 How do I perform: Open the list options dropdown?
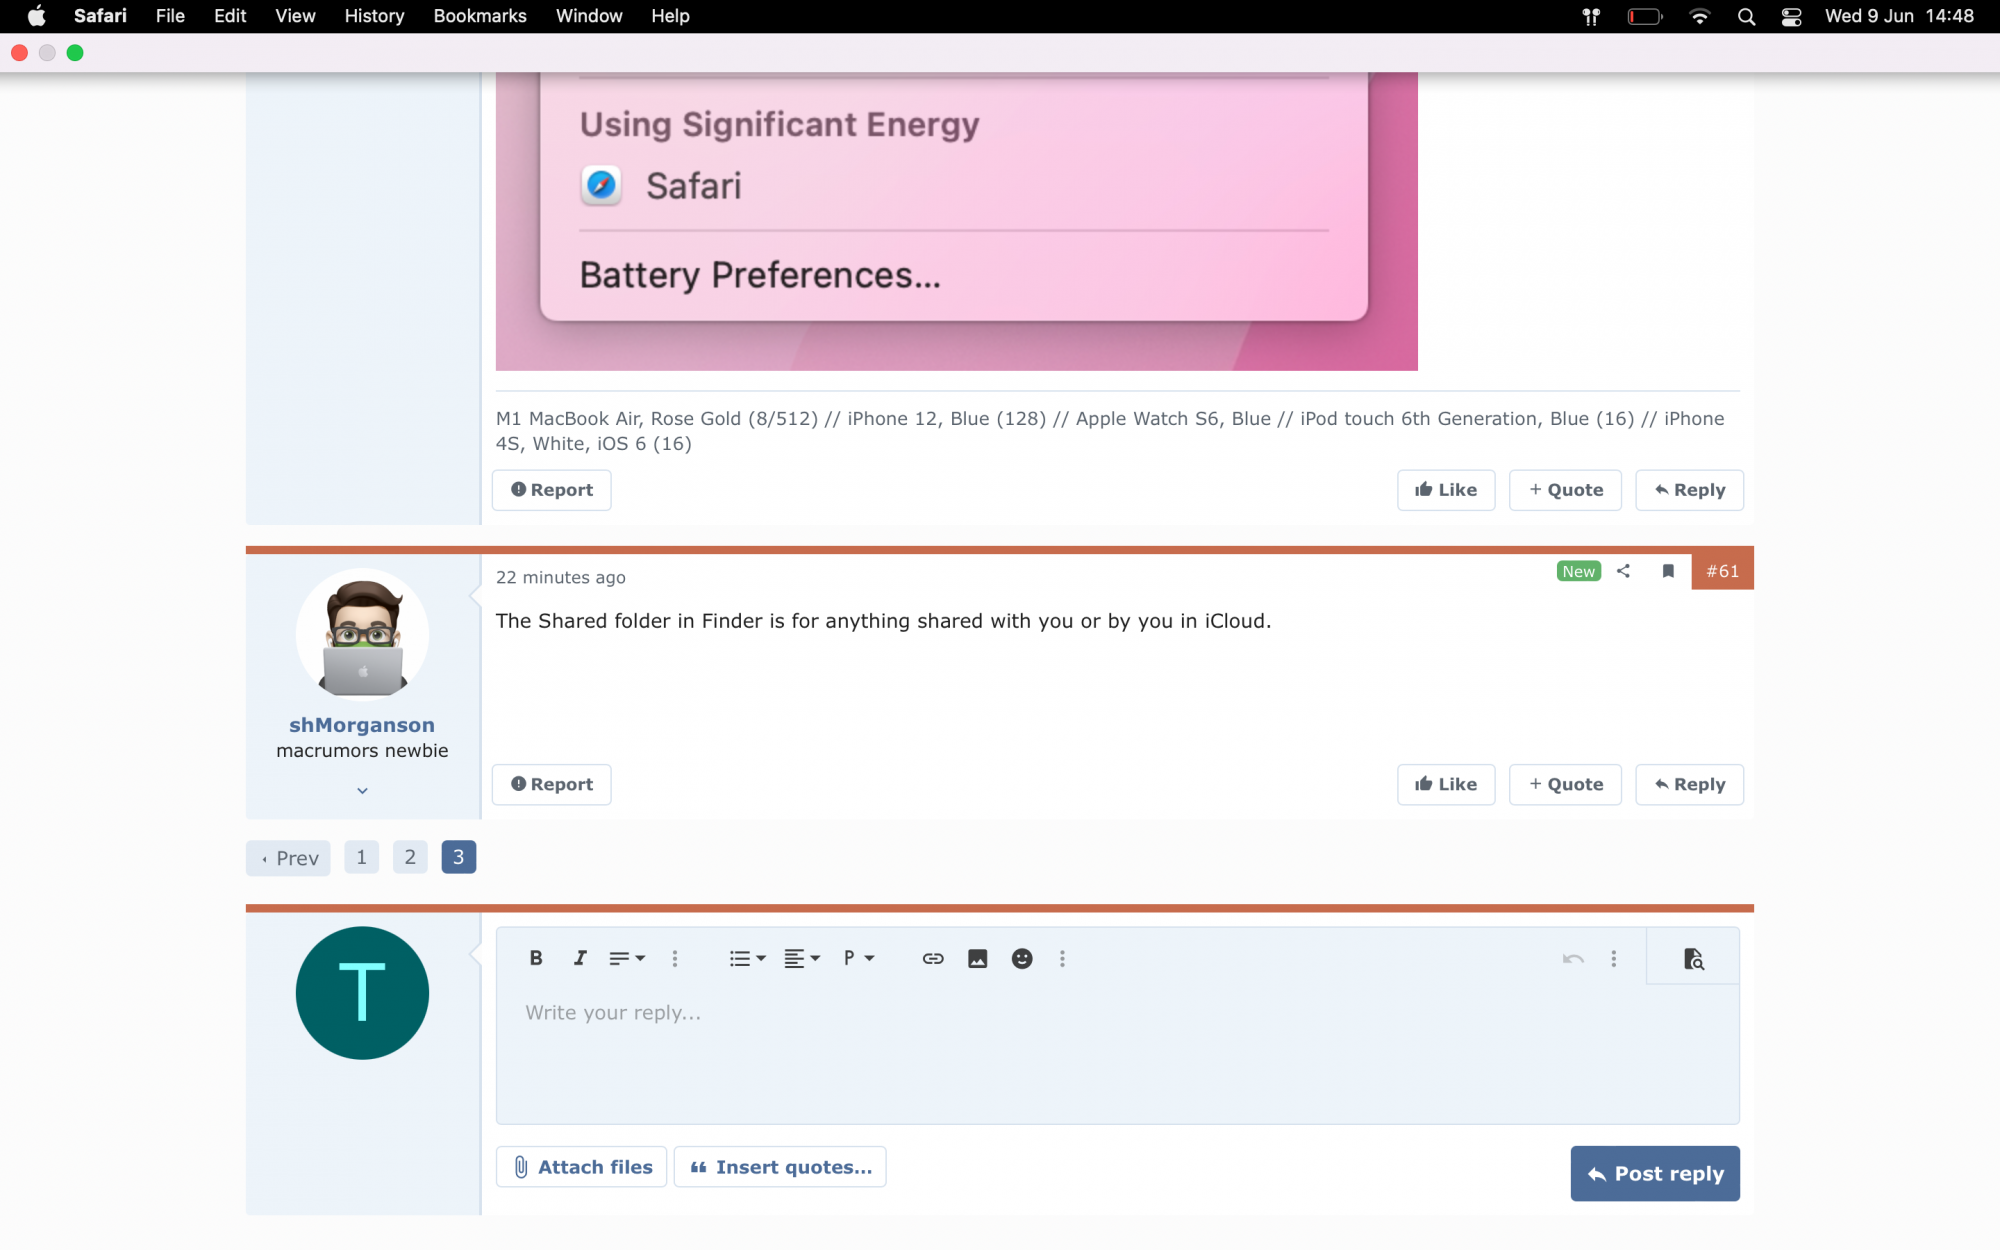tap(746, 958)
